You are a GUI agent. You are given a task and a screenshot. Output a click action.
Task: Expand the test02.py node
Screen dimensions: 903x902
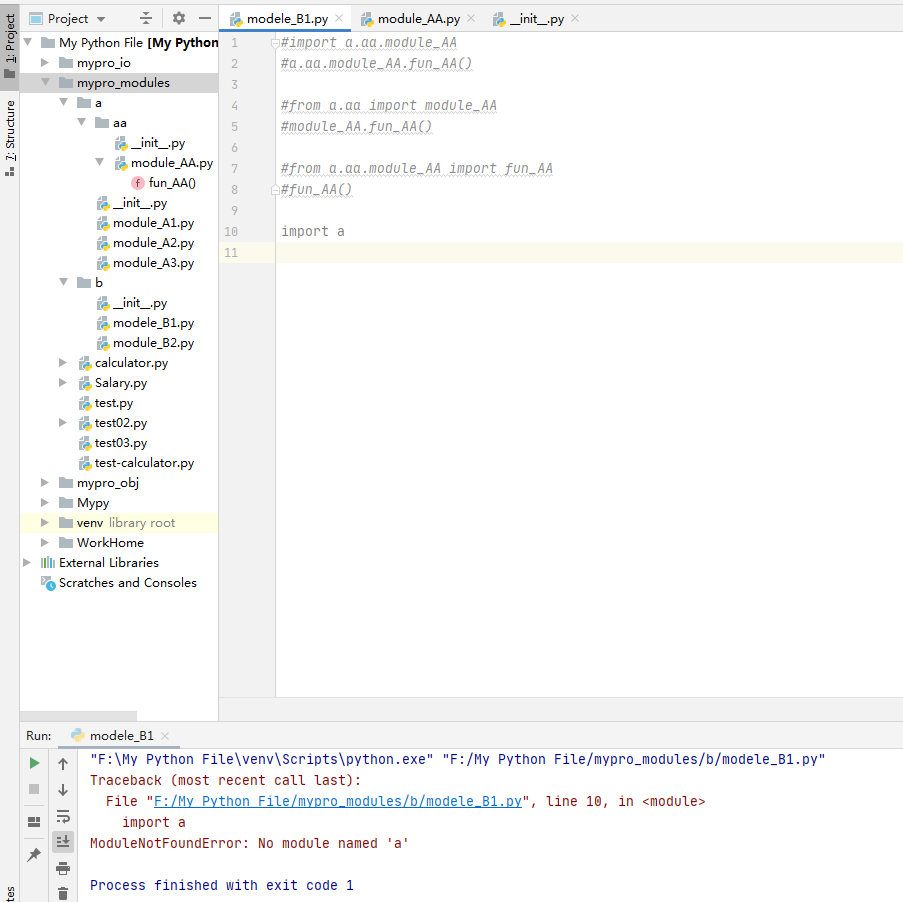point(63,422)
